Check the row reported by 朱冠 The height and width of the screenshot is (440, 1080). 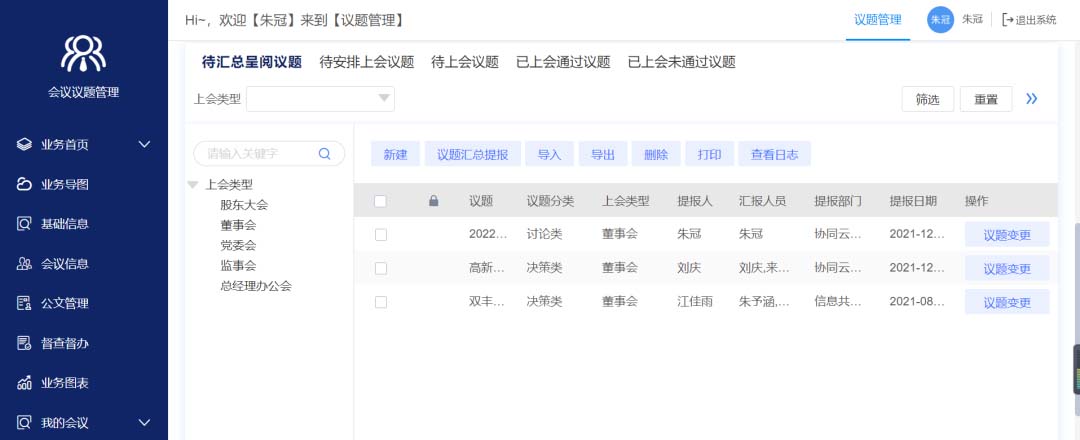coord(380,235)
